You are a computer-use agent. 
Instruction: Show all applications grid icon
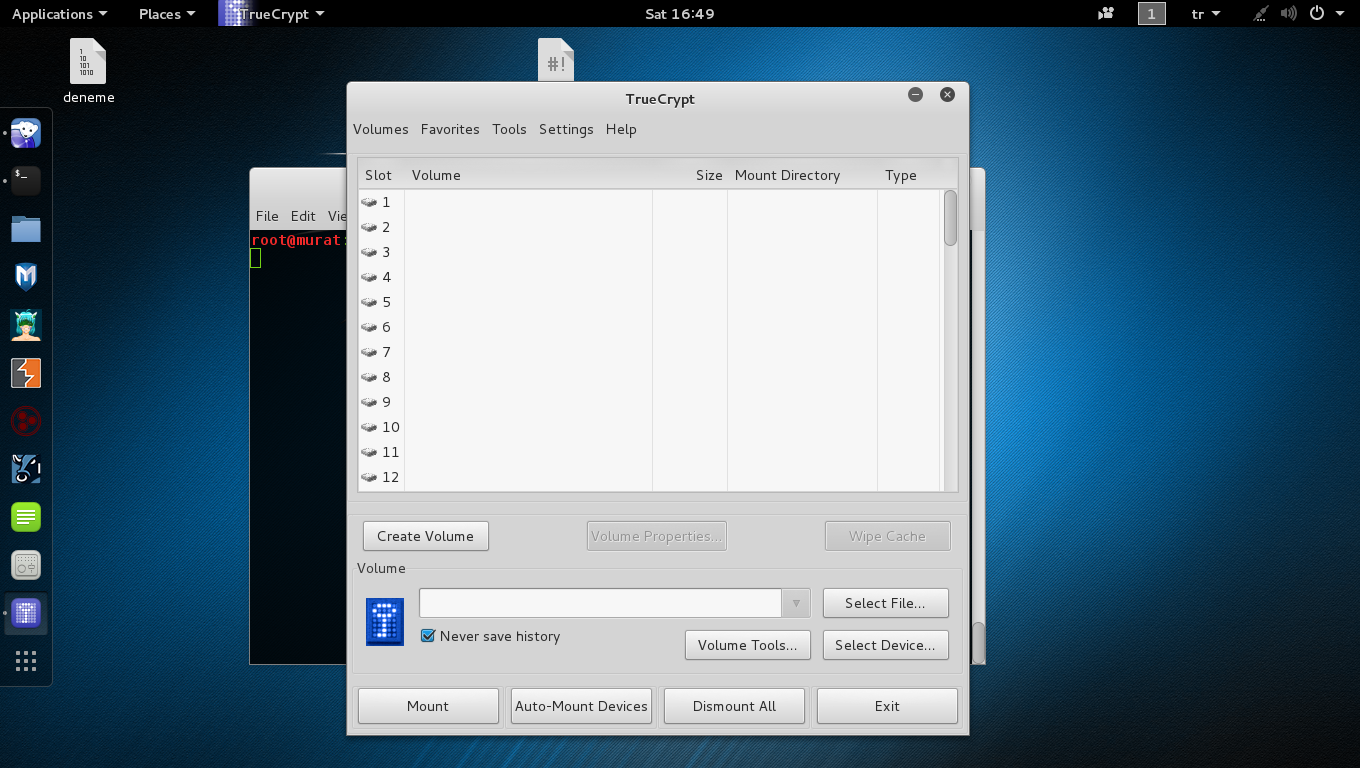click(x=26, y=661)
